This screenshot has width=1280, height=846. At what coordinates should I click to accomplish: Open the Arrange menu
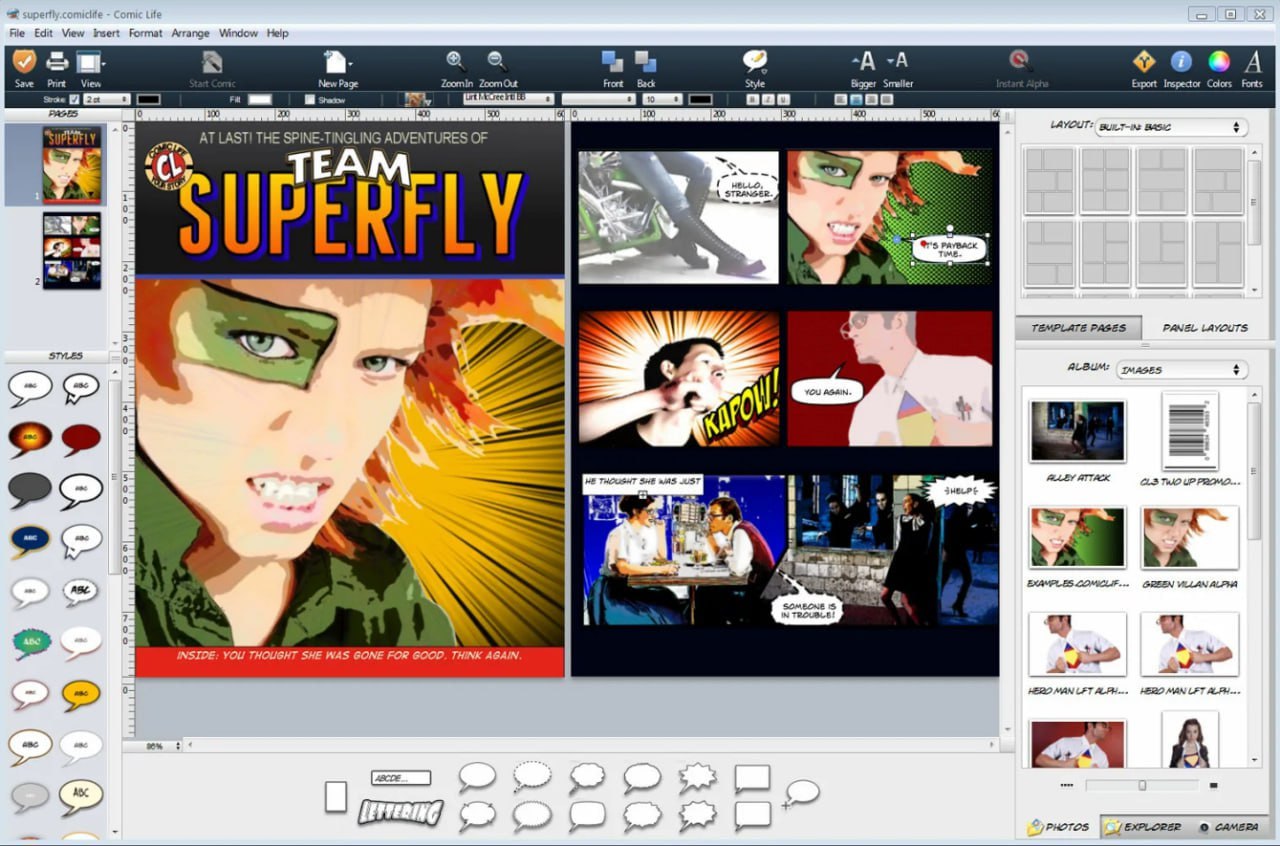(190, 33)
